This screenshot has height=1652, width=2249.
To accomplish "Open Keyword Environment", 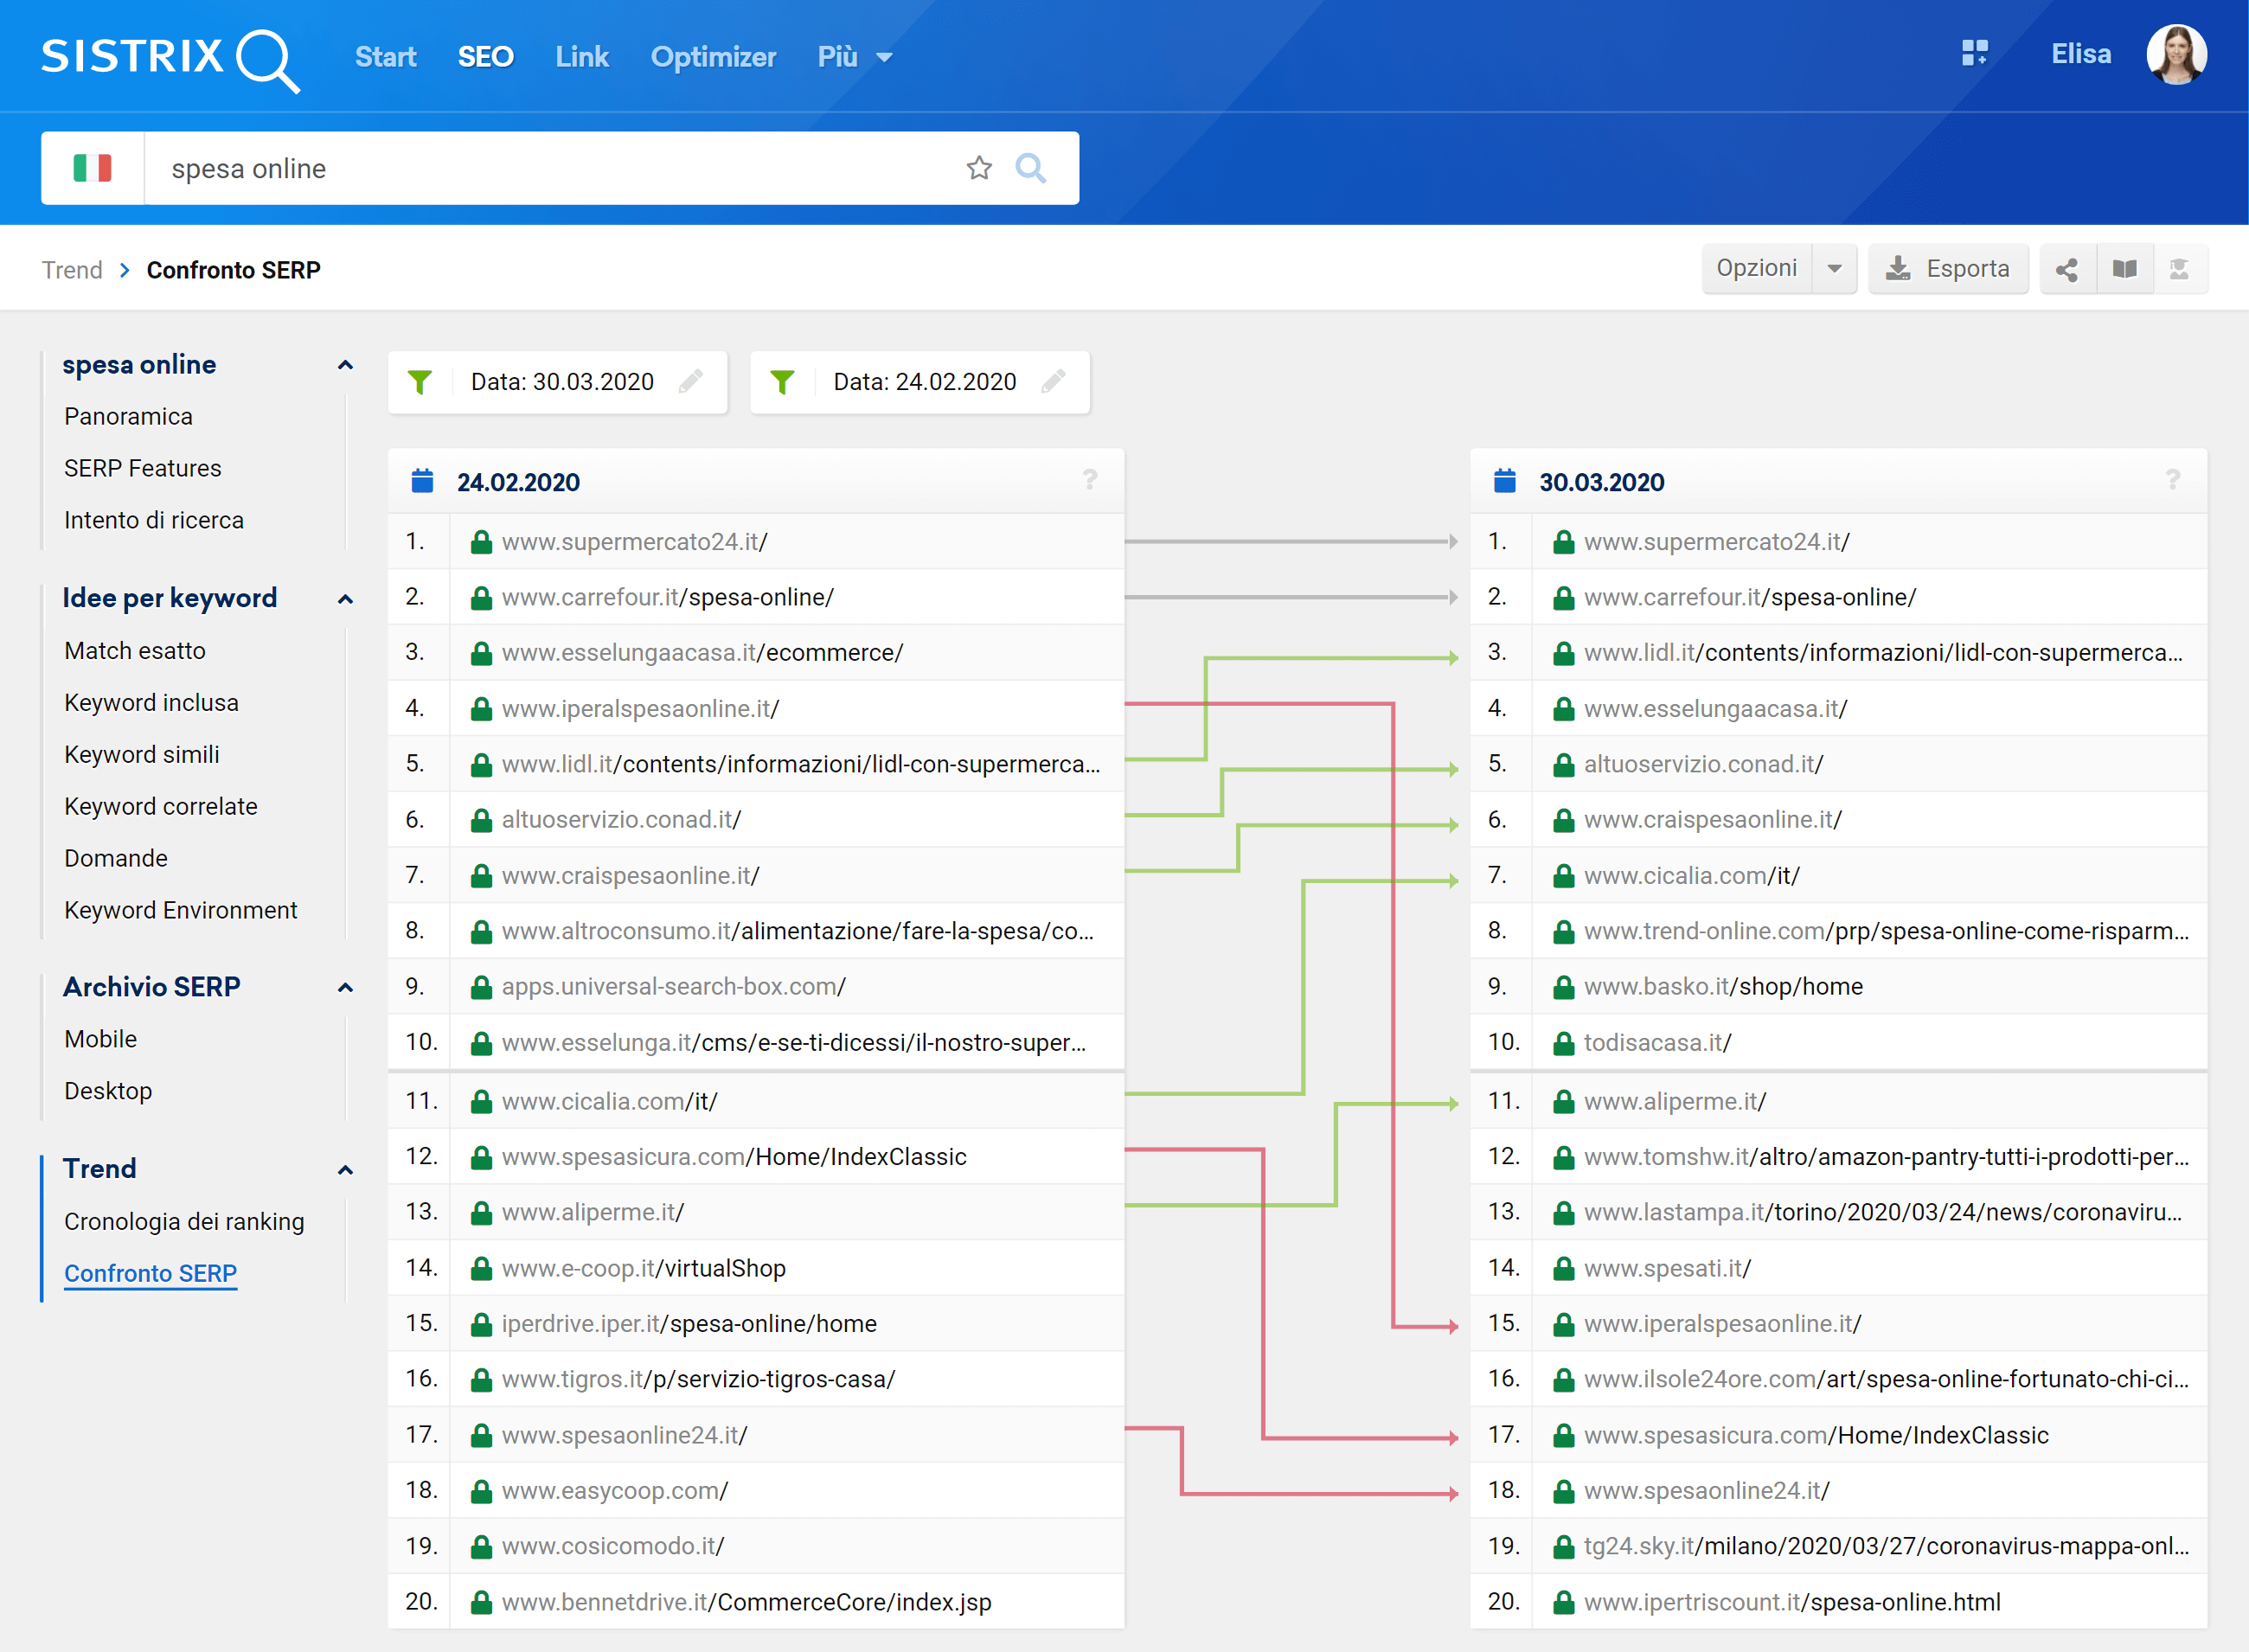I will [181, 911].
